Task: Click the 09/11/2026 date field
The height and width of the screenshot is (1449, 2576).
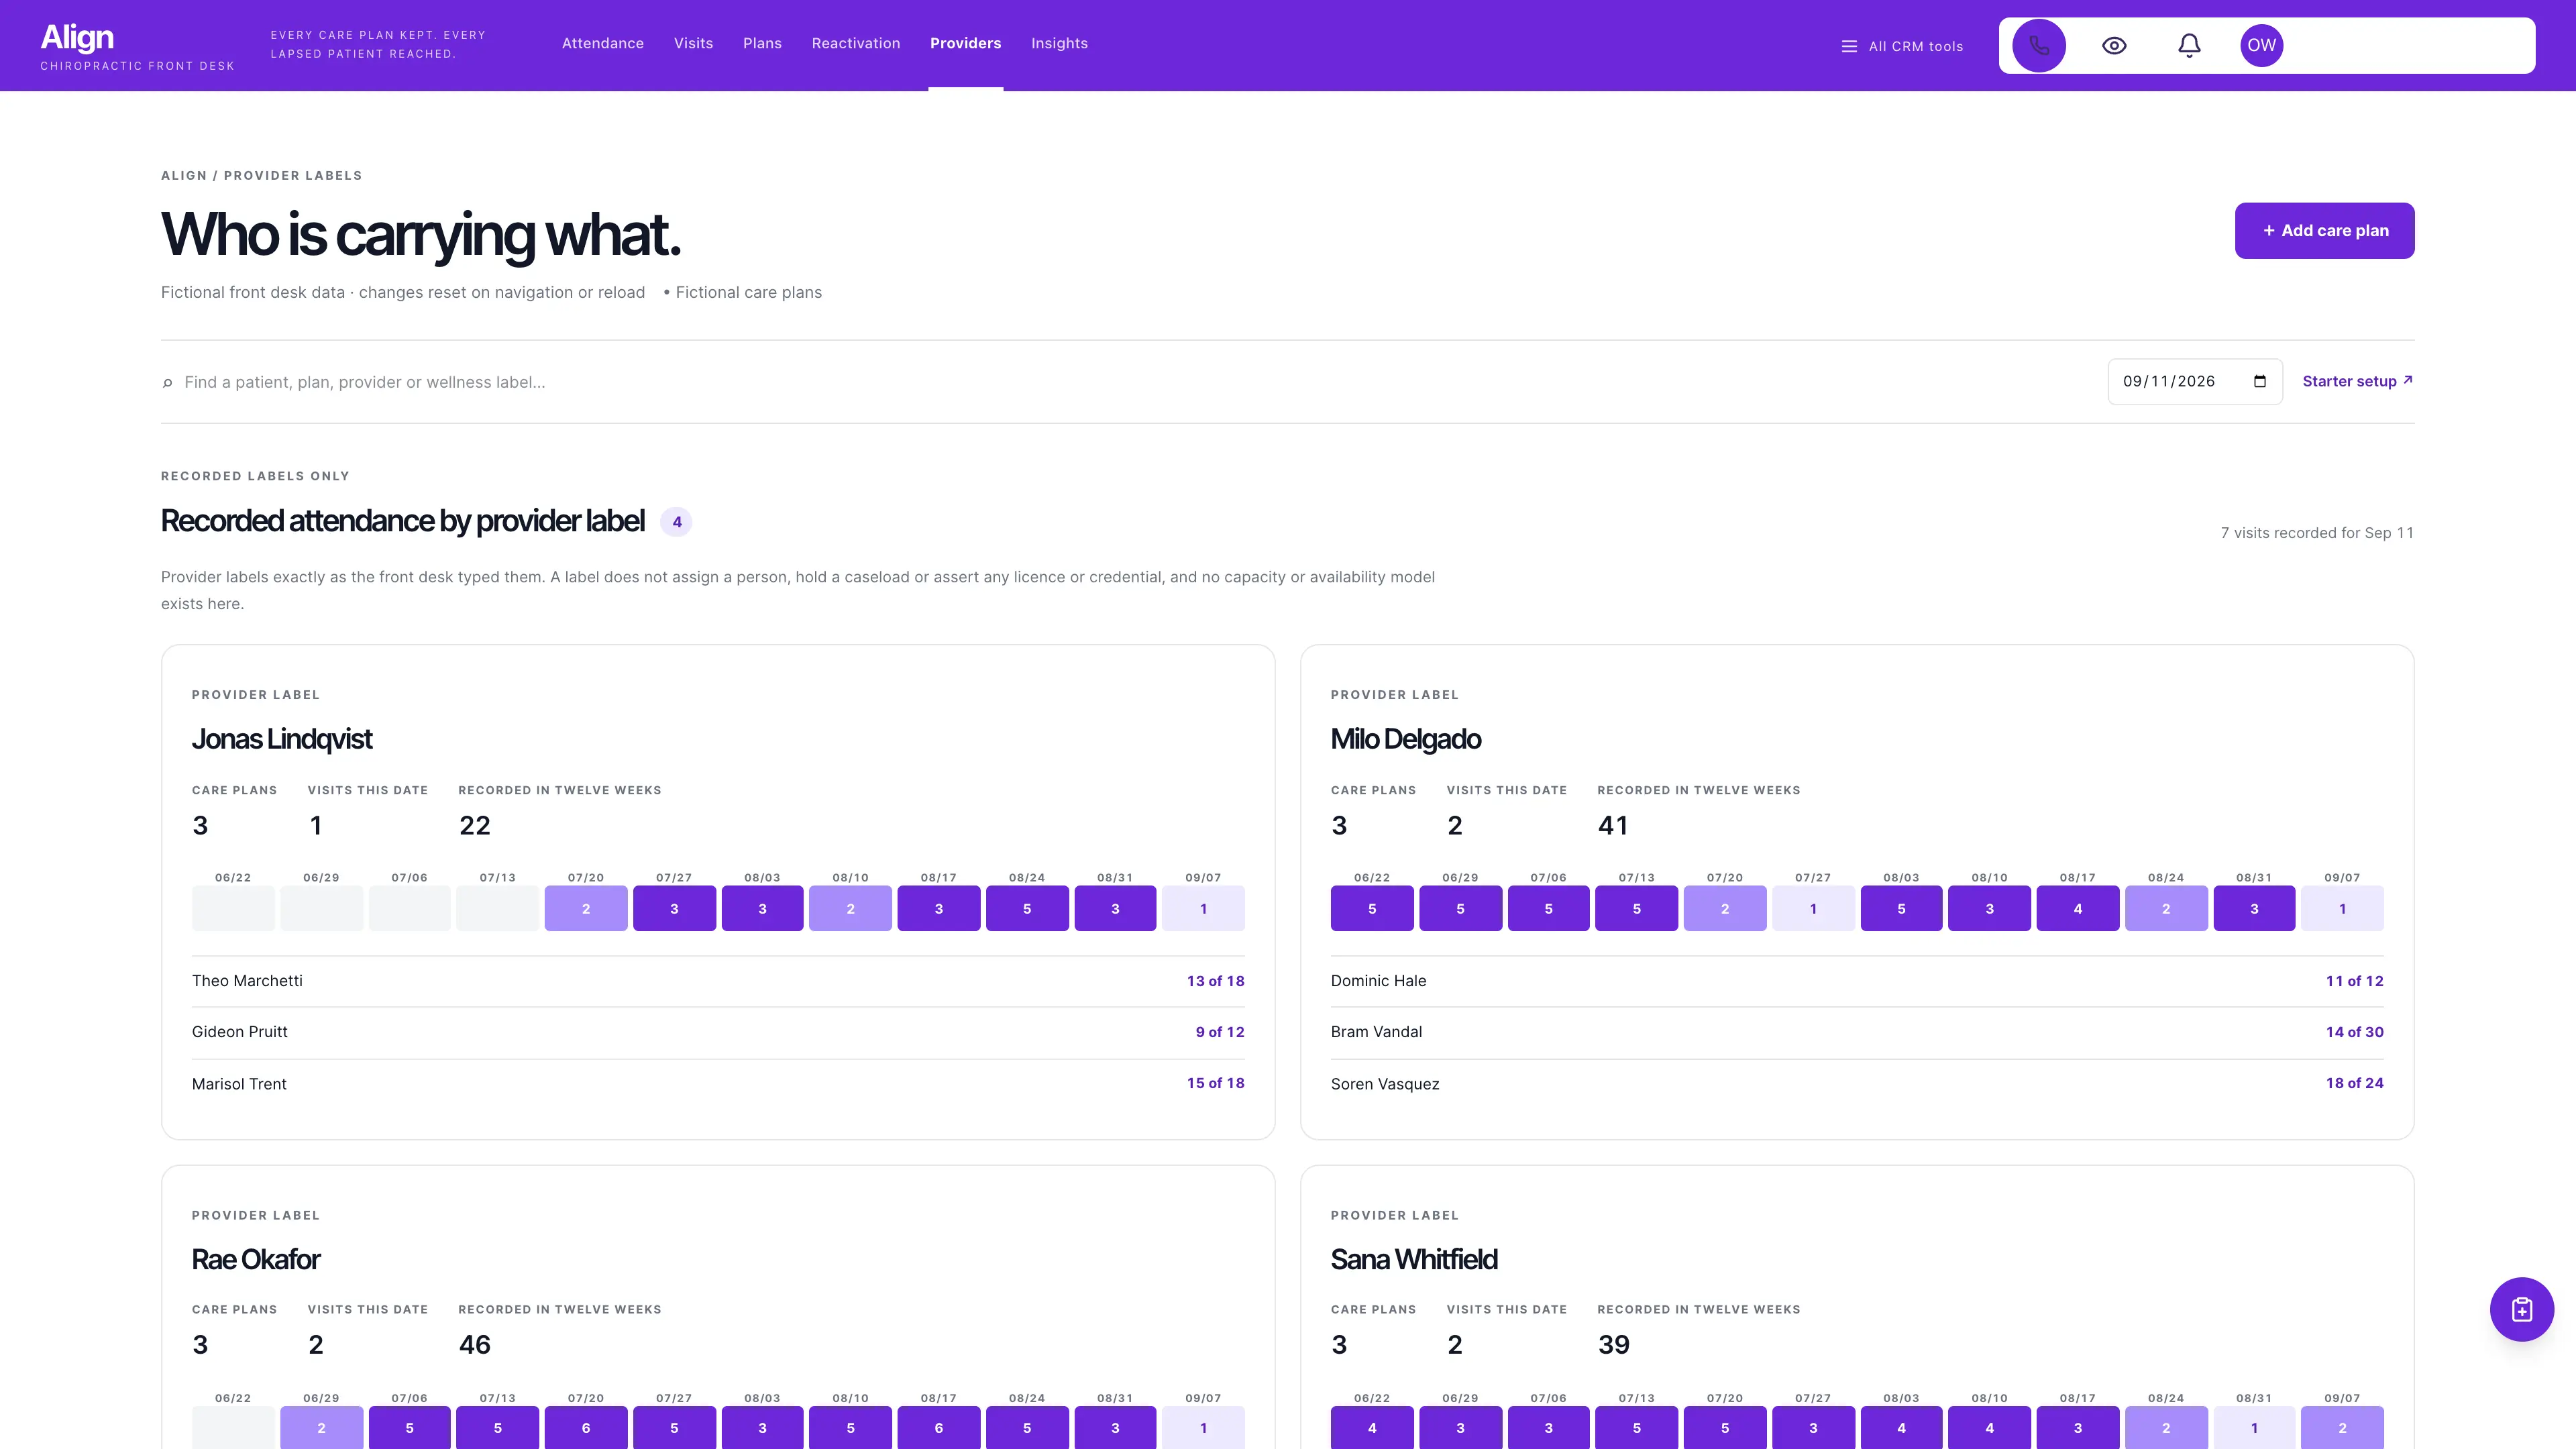Action: (x=2194, y=381)
